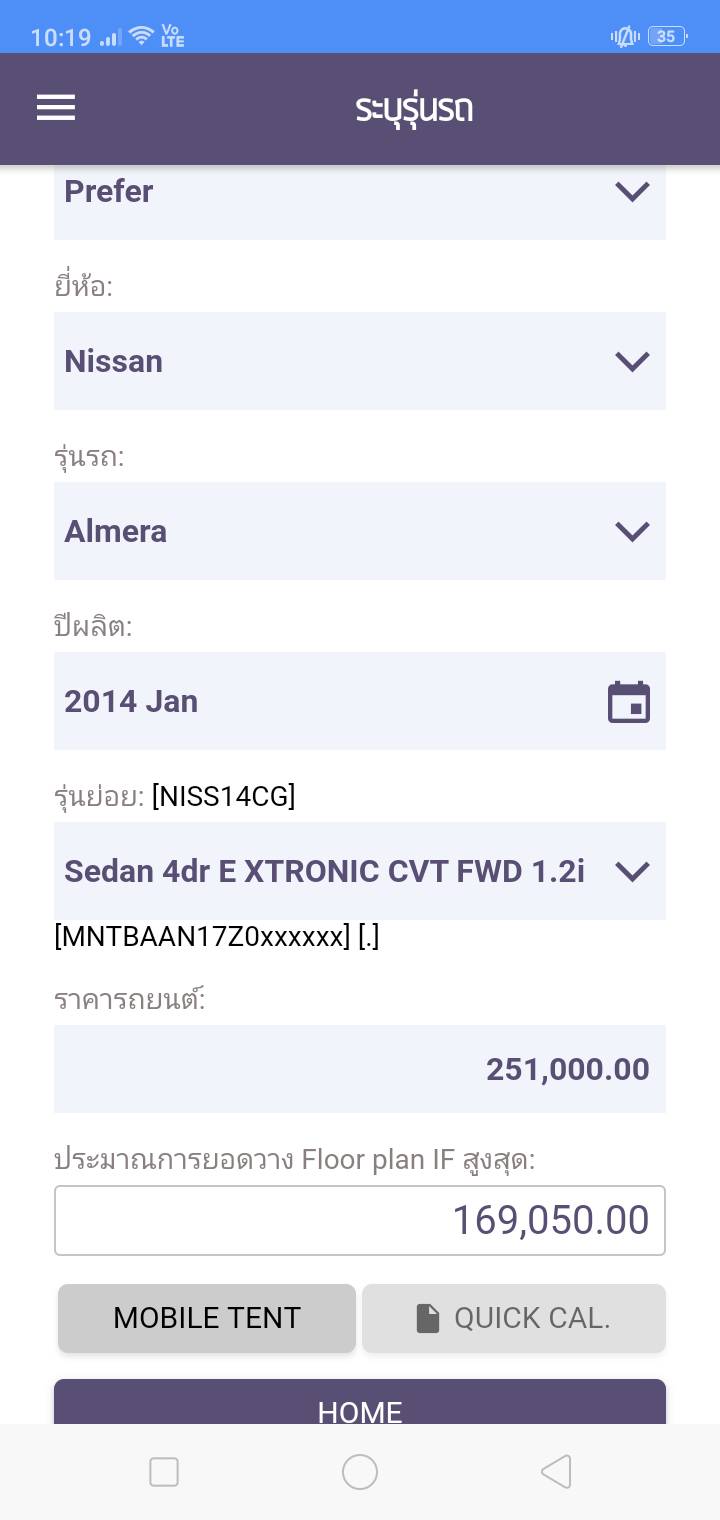Open the production date calendar icon
Viewport: 720px width, 1520px height.
tap(629, 702)
